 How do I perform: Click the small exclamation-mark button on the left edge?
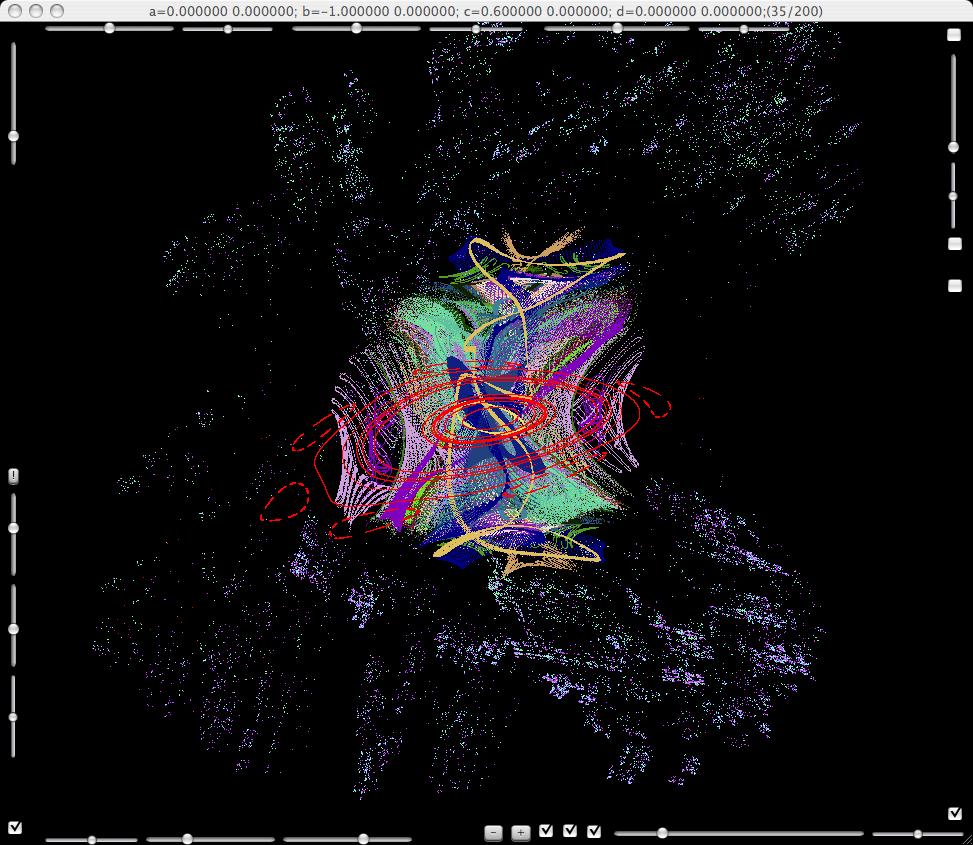coord(14,476)
